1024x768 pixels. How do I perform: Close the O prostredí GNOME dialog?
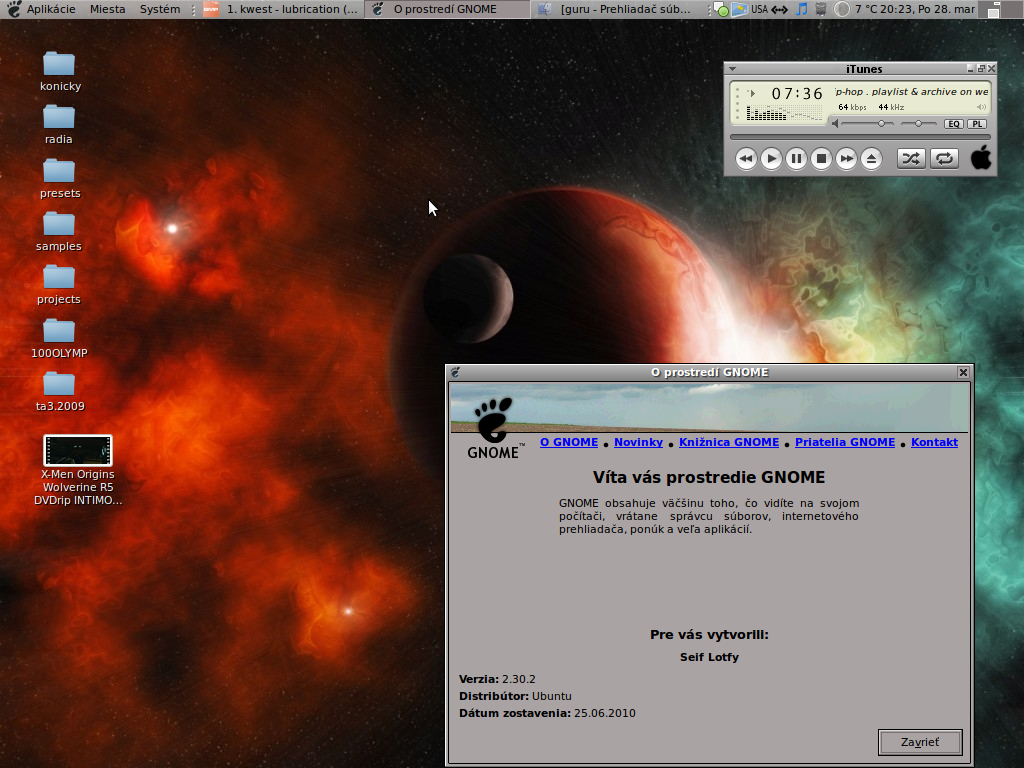(963, 372)
